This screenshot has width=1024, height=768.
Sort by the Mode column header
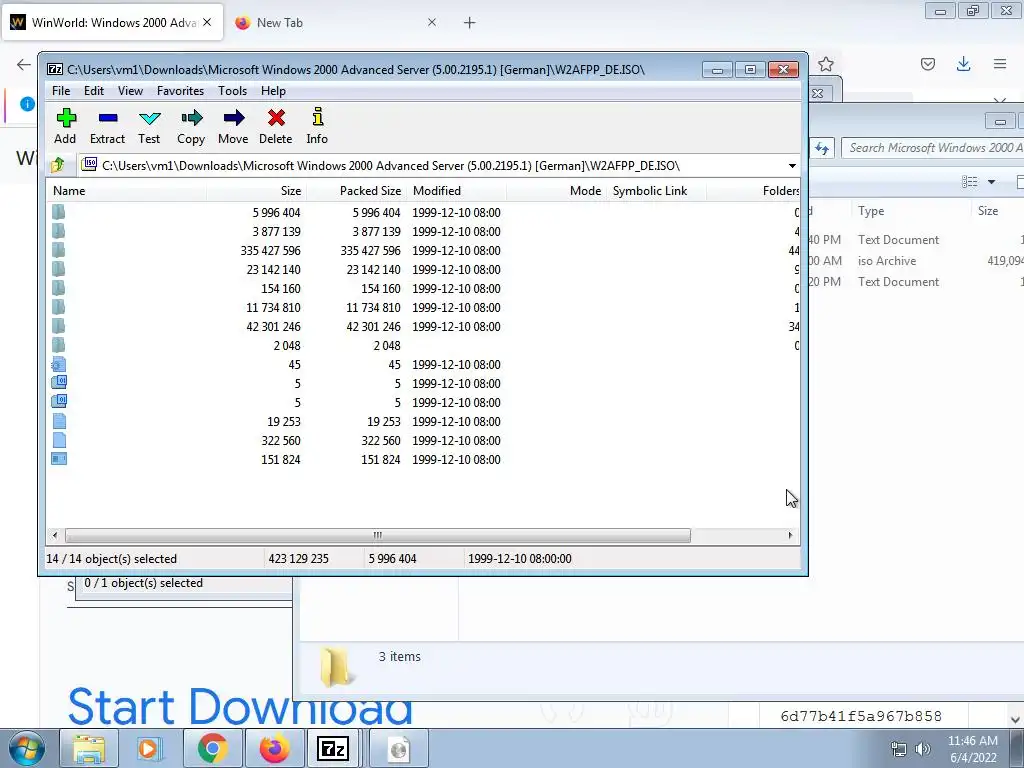556,191
